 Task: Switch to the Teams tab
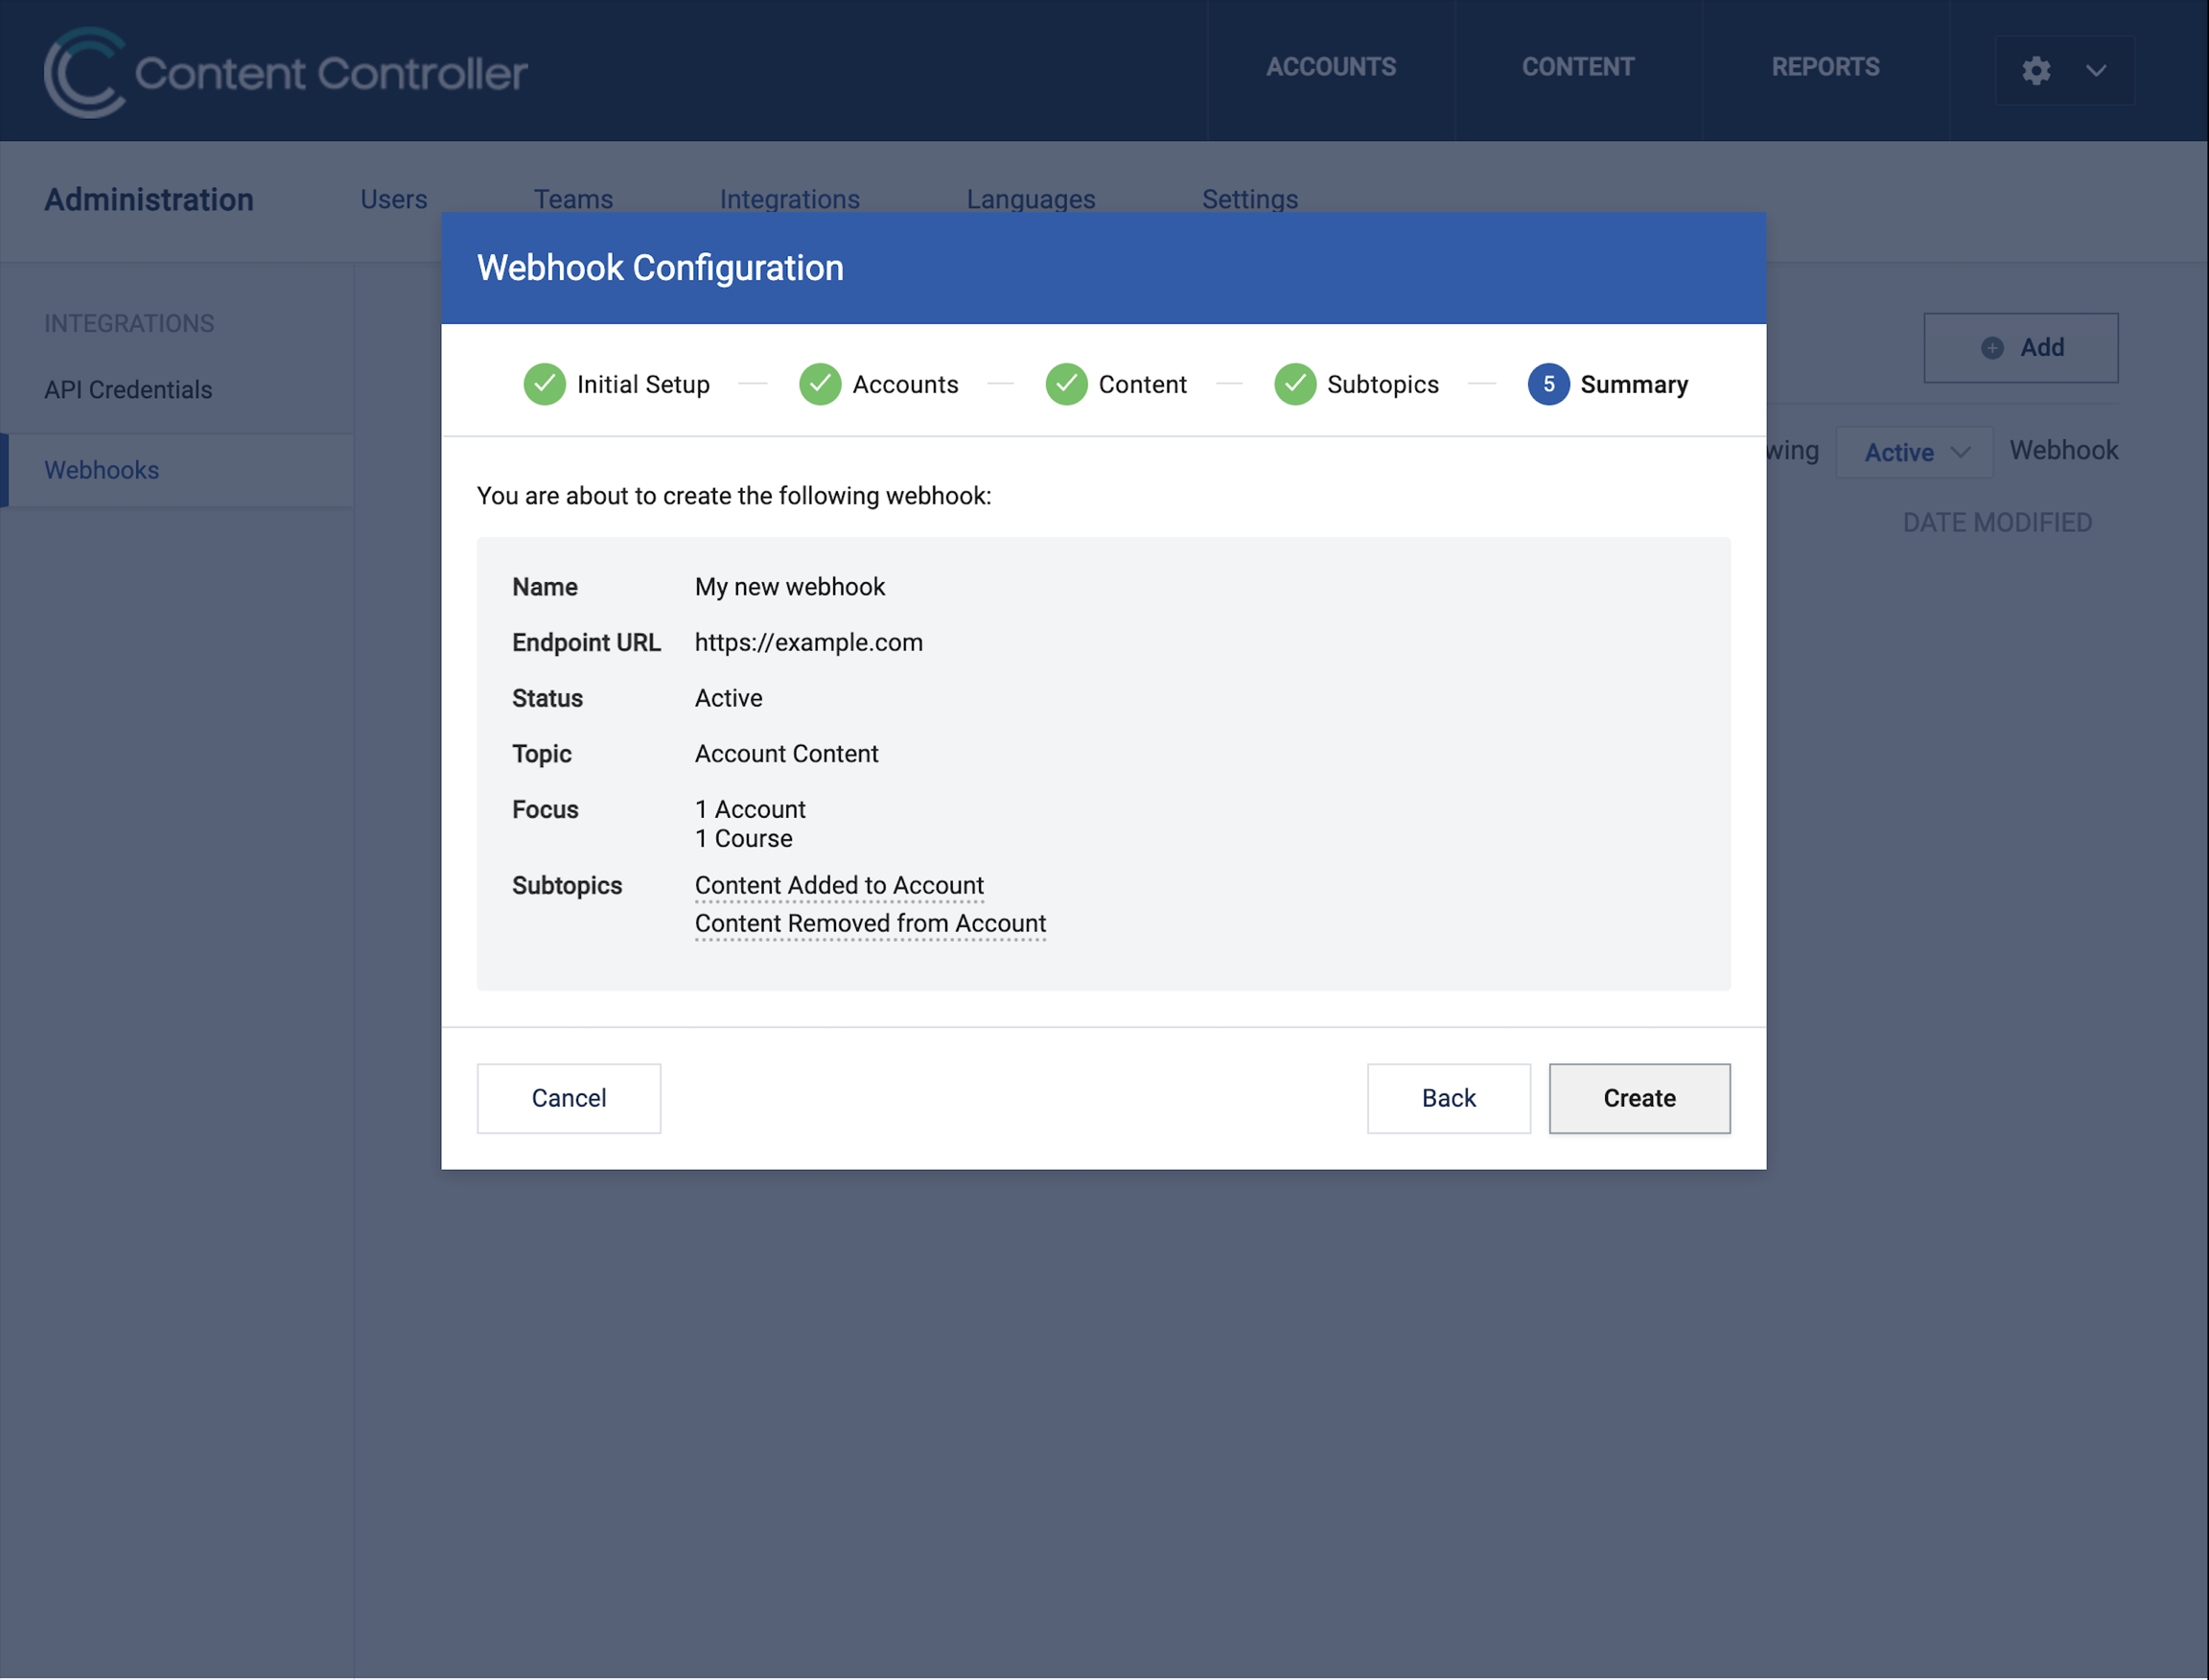[x=573, y=199]
